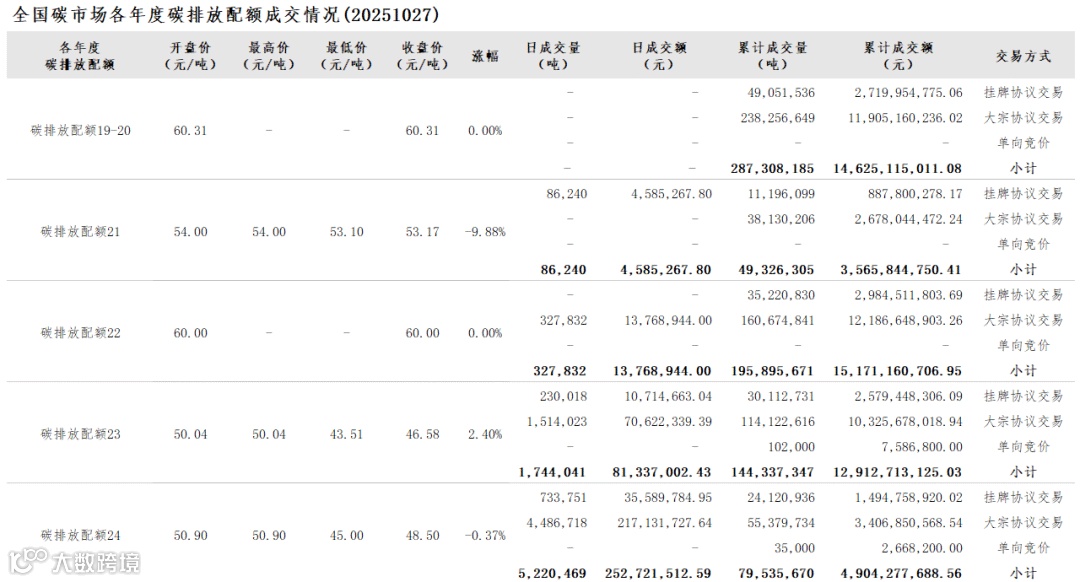This screenshot has height=582, width=1080.
Task: Click the 开盘价 column header
Action: click(x=190, y=56)
